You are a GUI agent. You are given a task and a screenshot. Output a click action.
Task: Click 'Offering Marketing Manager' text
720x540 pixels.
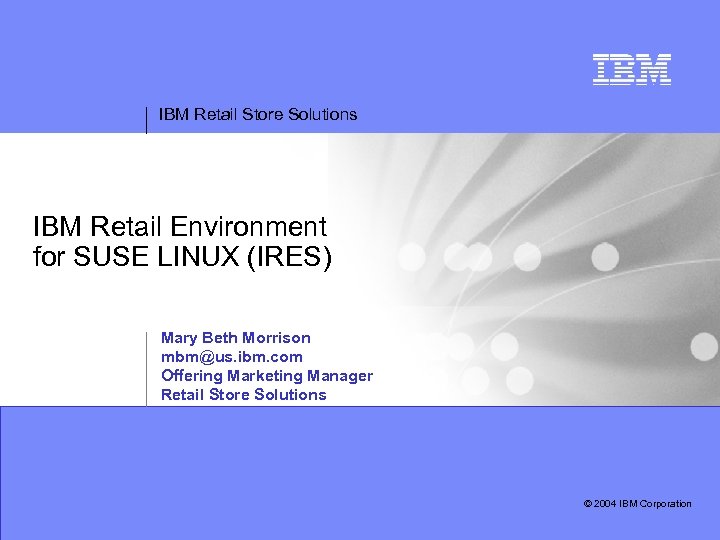[x=267, y=376]
